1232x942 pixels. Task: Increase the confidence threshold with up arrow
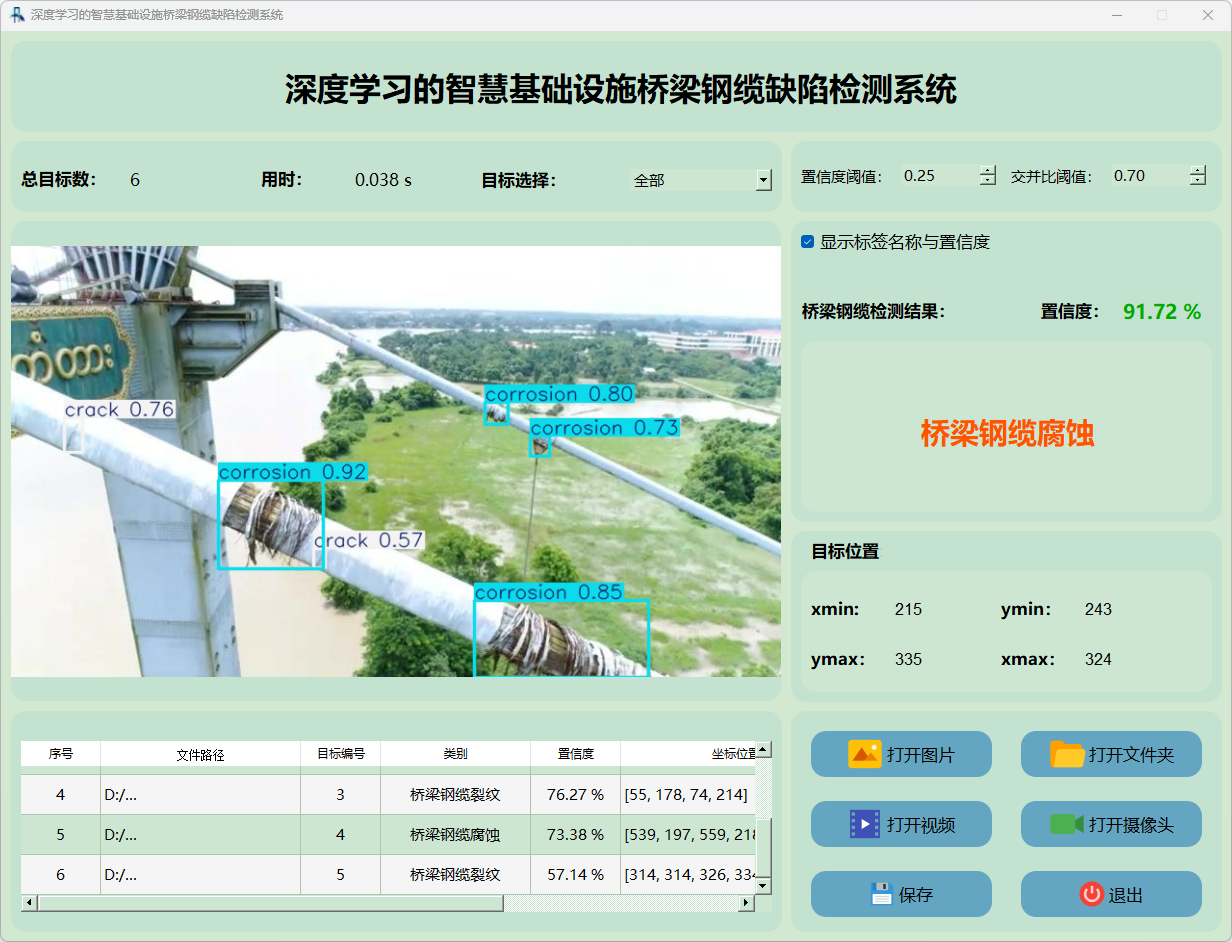pyautogui.click(x=988, y=170)
